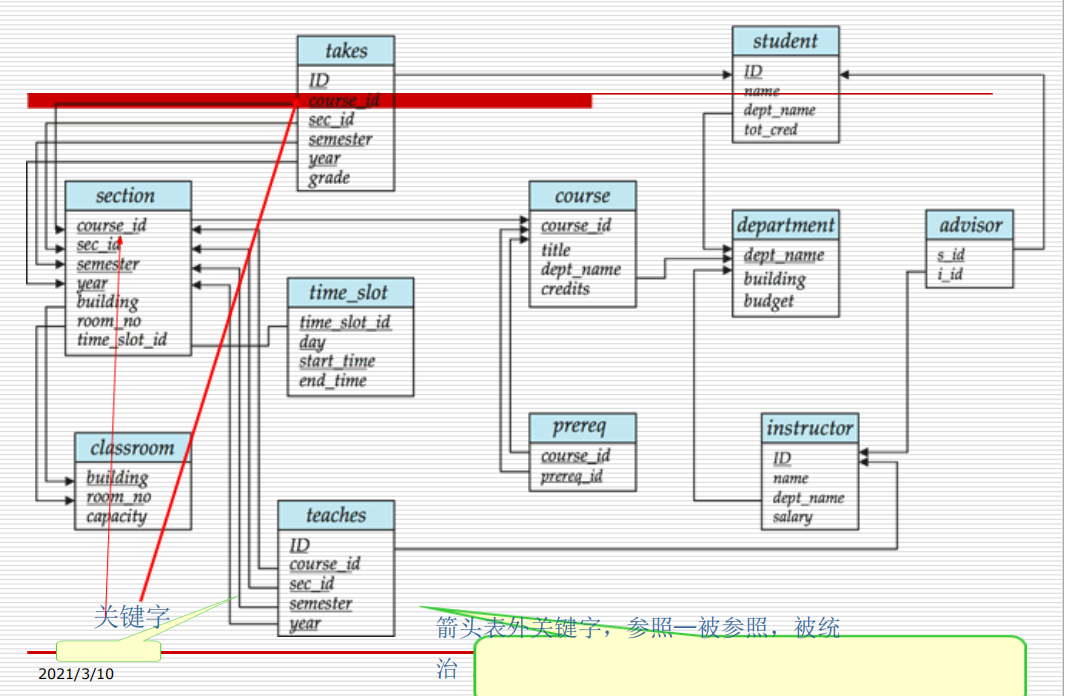The image size is (1065, 696).
Task: Click 'semester' in the takes table
Action: tap(340, 139)
